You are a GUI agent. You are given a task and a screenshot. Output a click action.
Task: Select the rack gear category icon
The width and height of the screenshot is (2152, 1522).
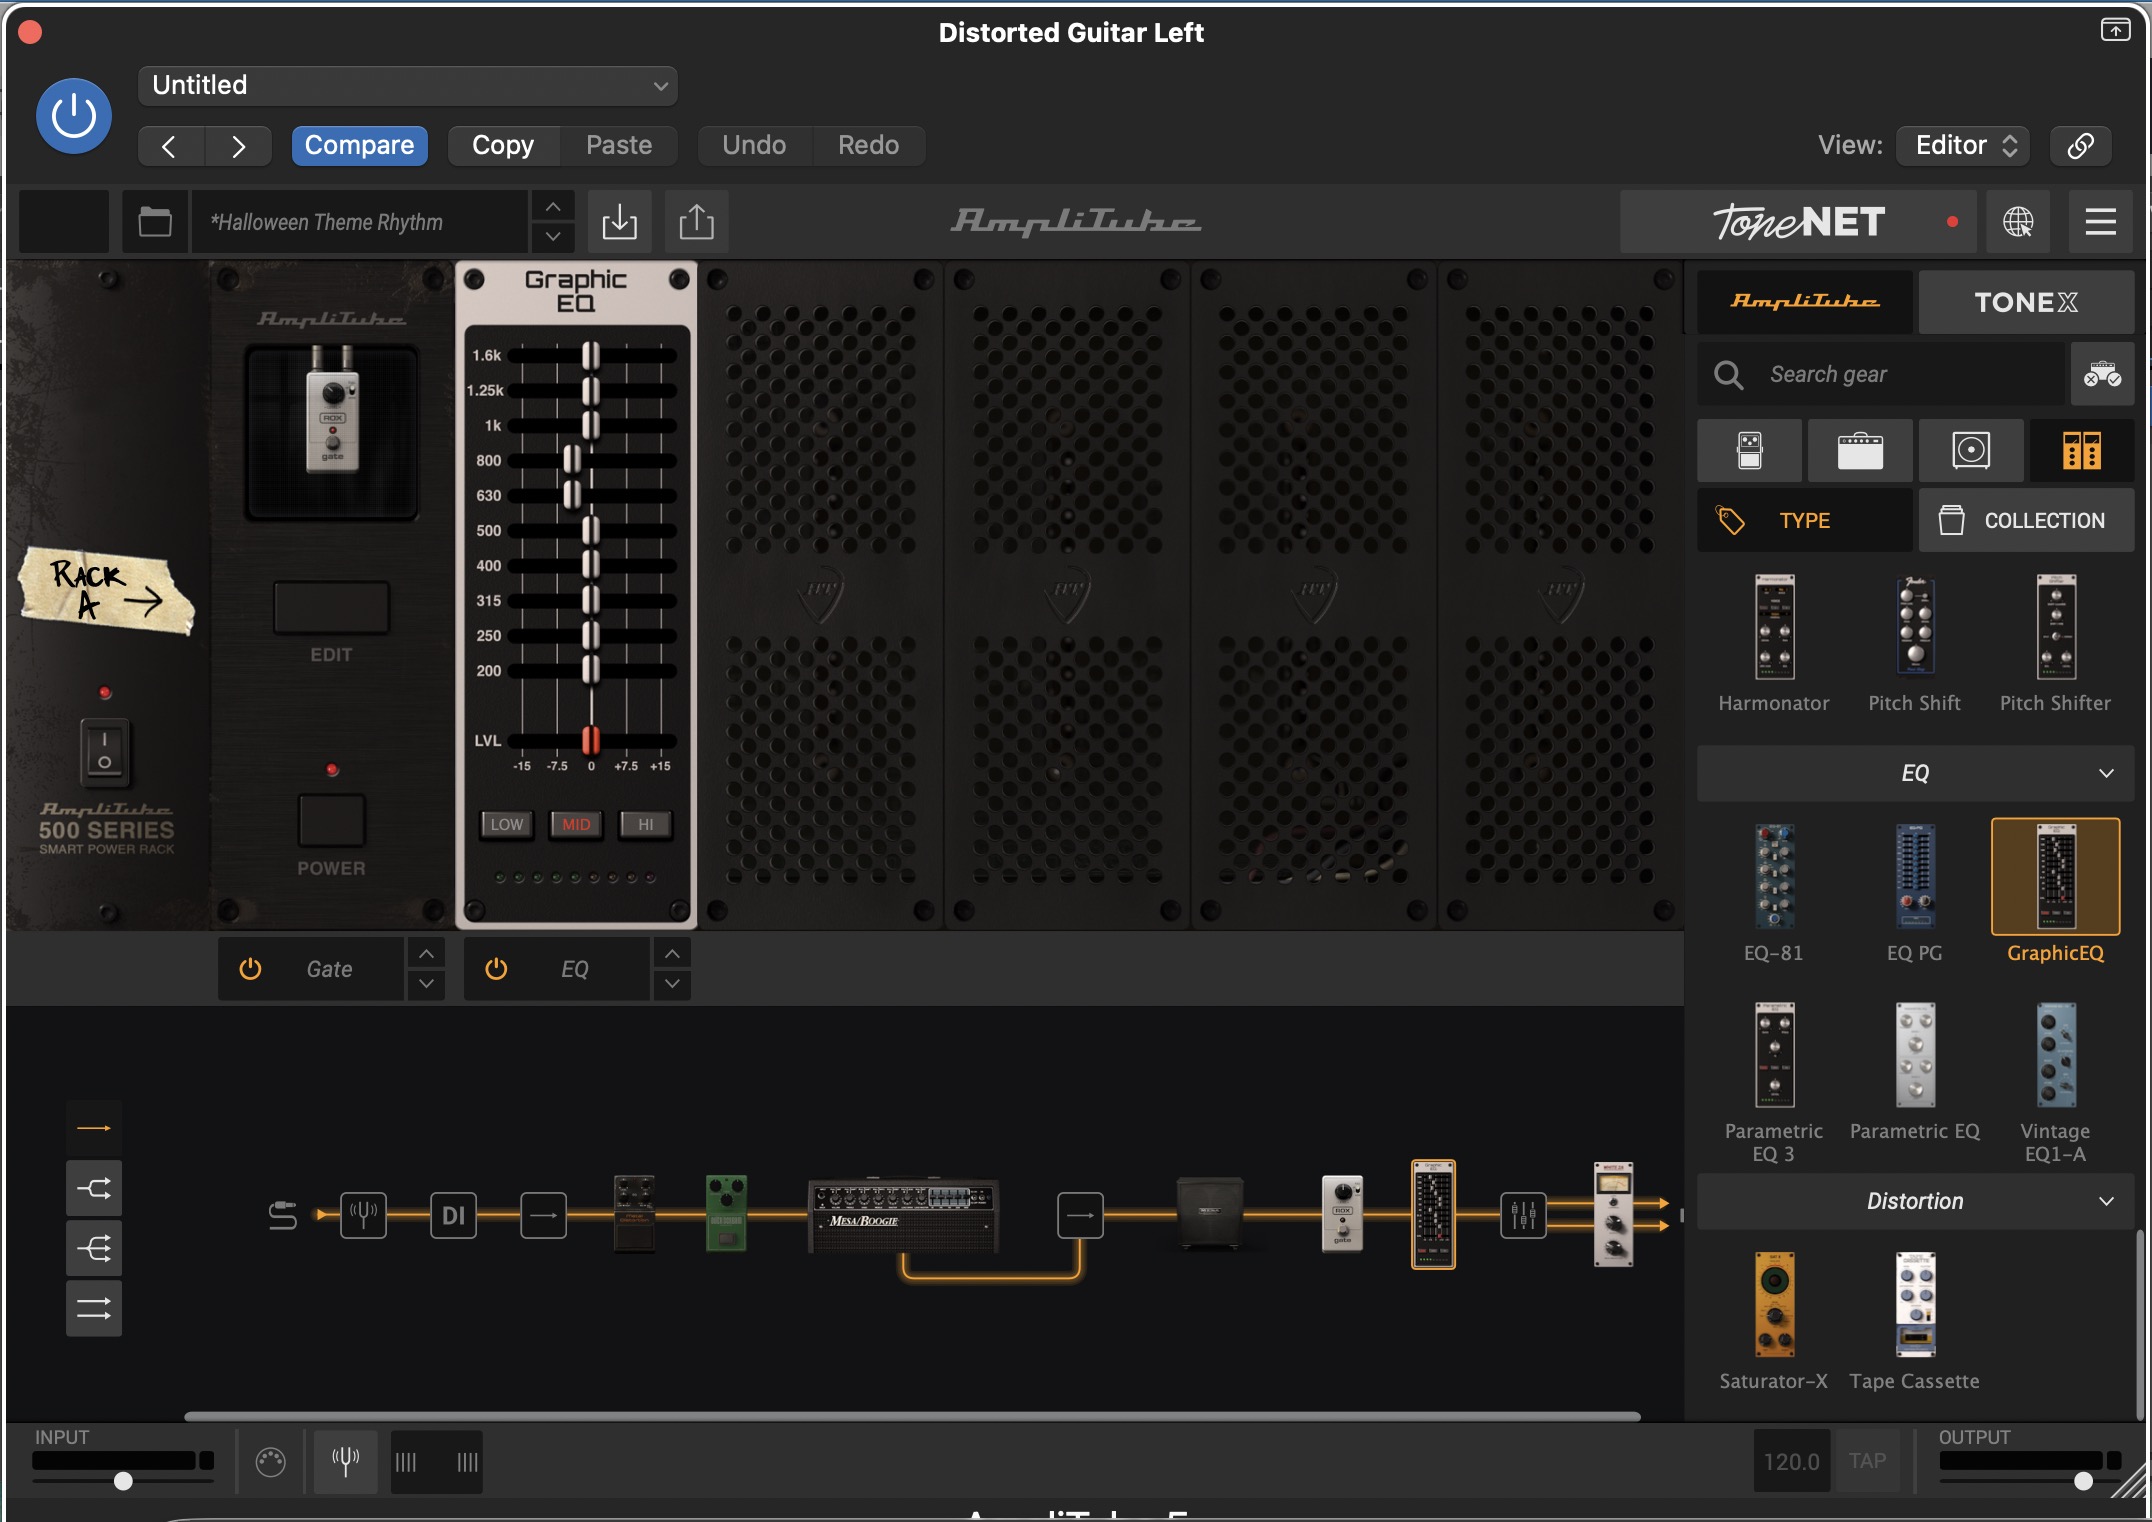tap(2081, 451)
